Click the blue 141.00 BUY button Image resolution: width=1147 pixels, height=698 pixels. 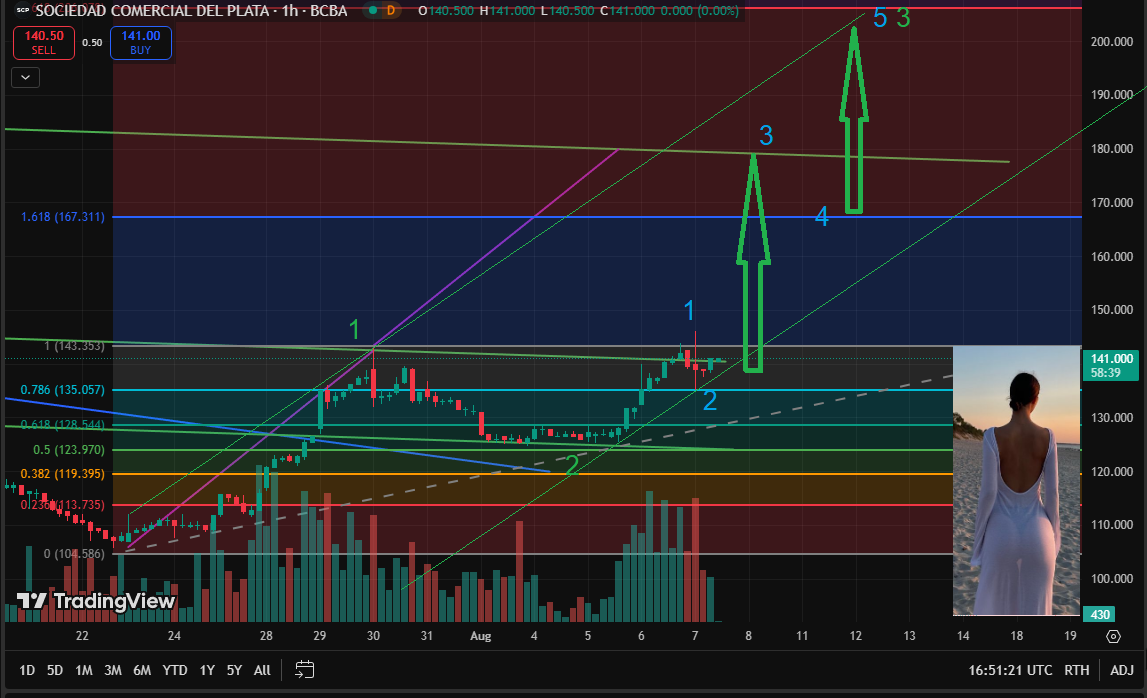click(140, 42)
